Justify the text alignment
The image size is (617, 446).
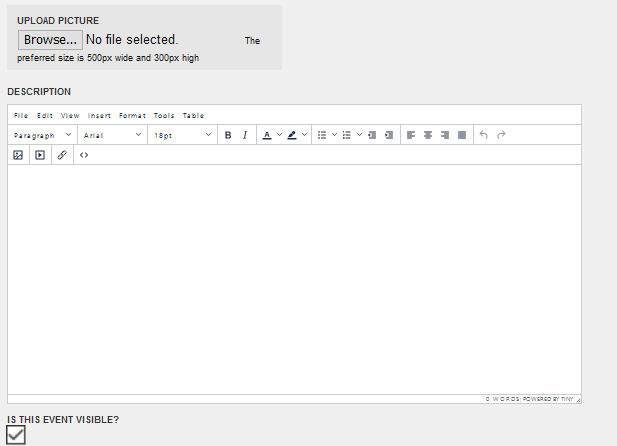click(x=462, y=135)
